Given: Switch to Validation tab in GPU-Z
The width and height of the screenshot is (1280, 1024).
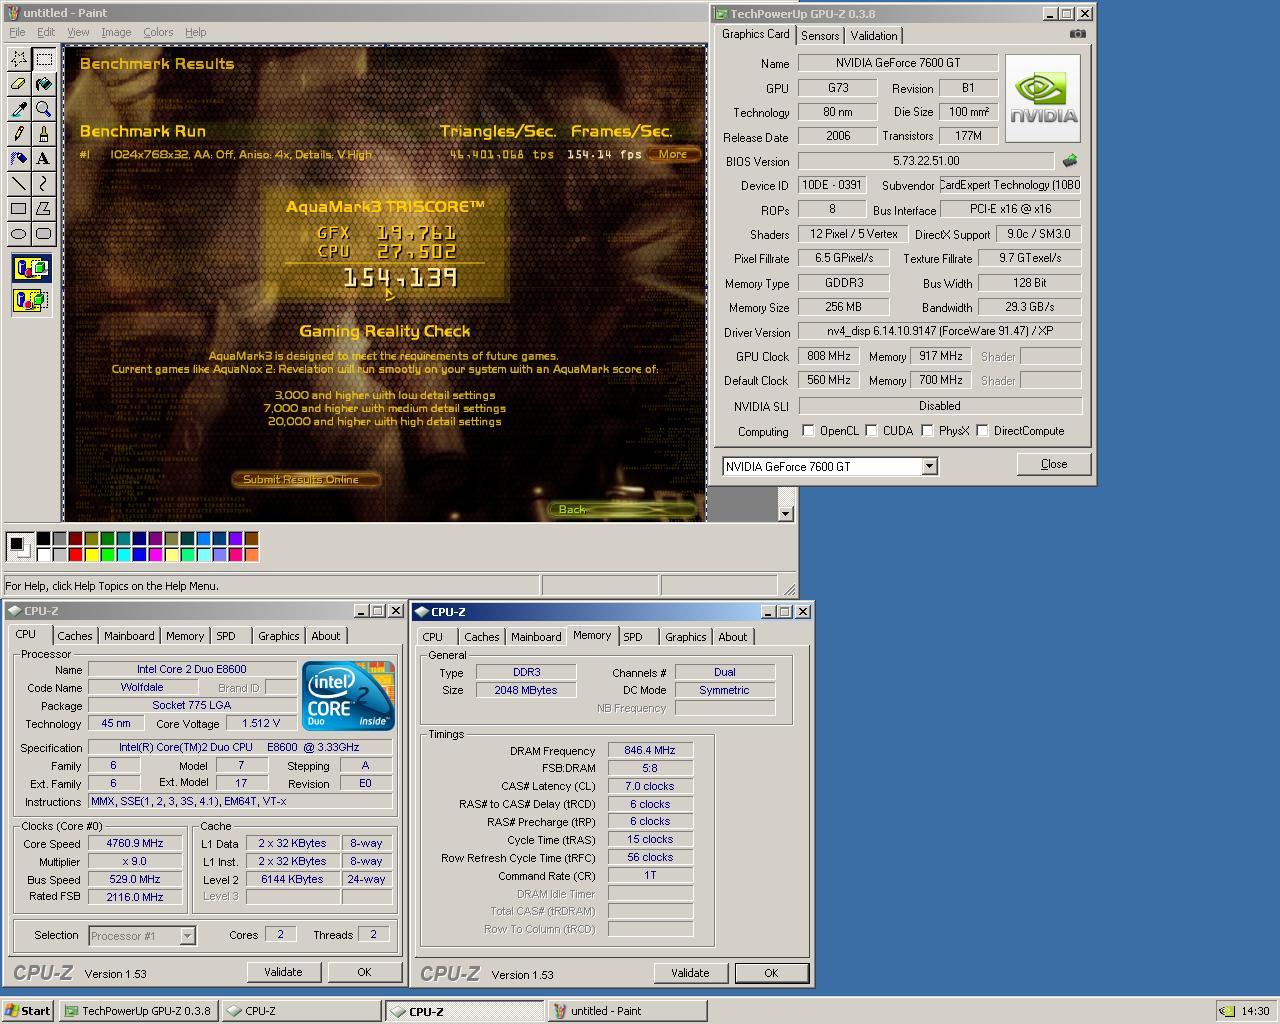Looking at the screenshot, I should 874,36.
